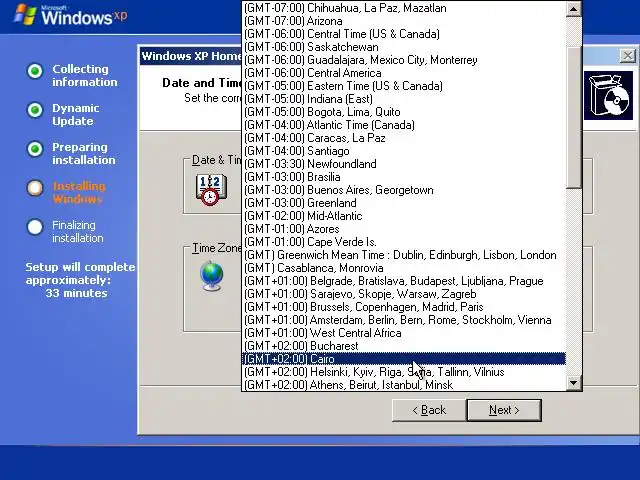The width and height of the screenshot is (640, 480).
Task: Choose (GMT-05:00) Indiana (East)
Action: click(x=404, y=99)
